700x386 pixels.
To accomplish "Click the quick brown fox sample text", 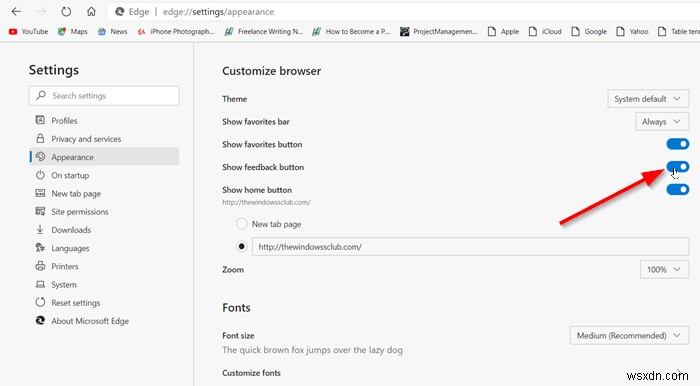I will [x=312, y=350].
